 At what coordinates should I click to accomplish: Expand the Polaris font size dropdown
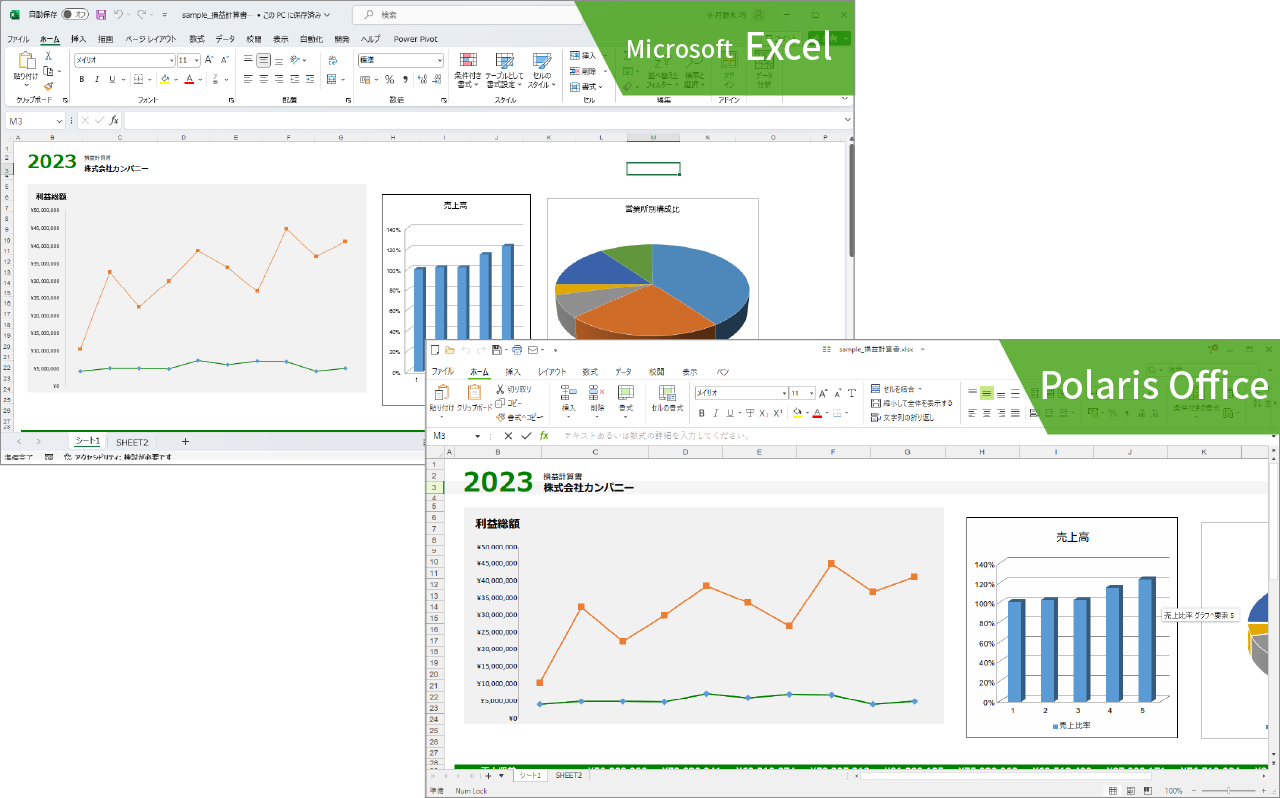point(811,393)
